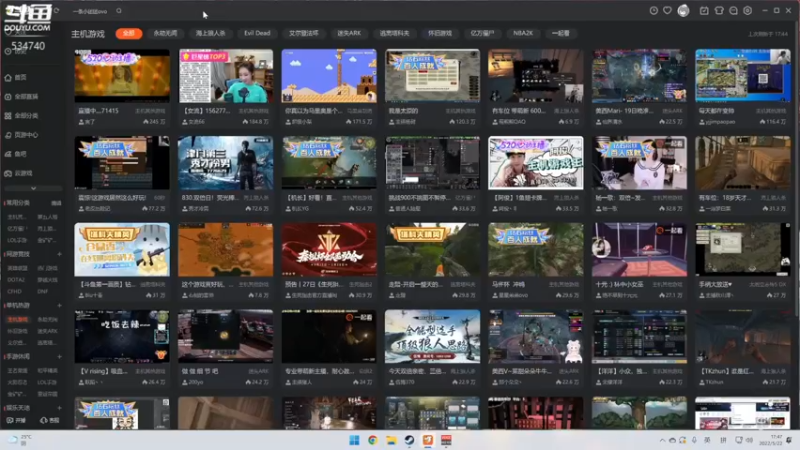
Task: Open 鱼吧 in the sidebar
Action: [15, 154]
